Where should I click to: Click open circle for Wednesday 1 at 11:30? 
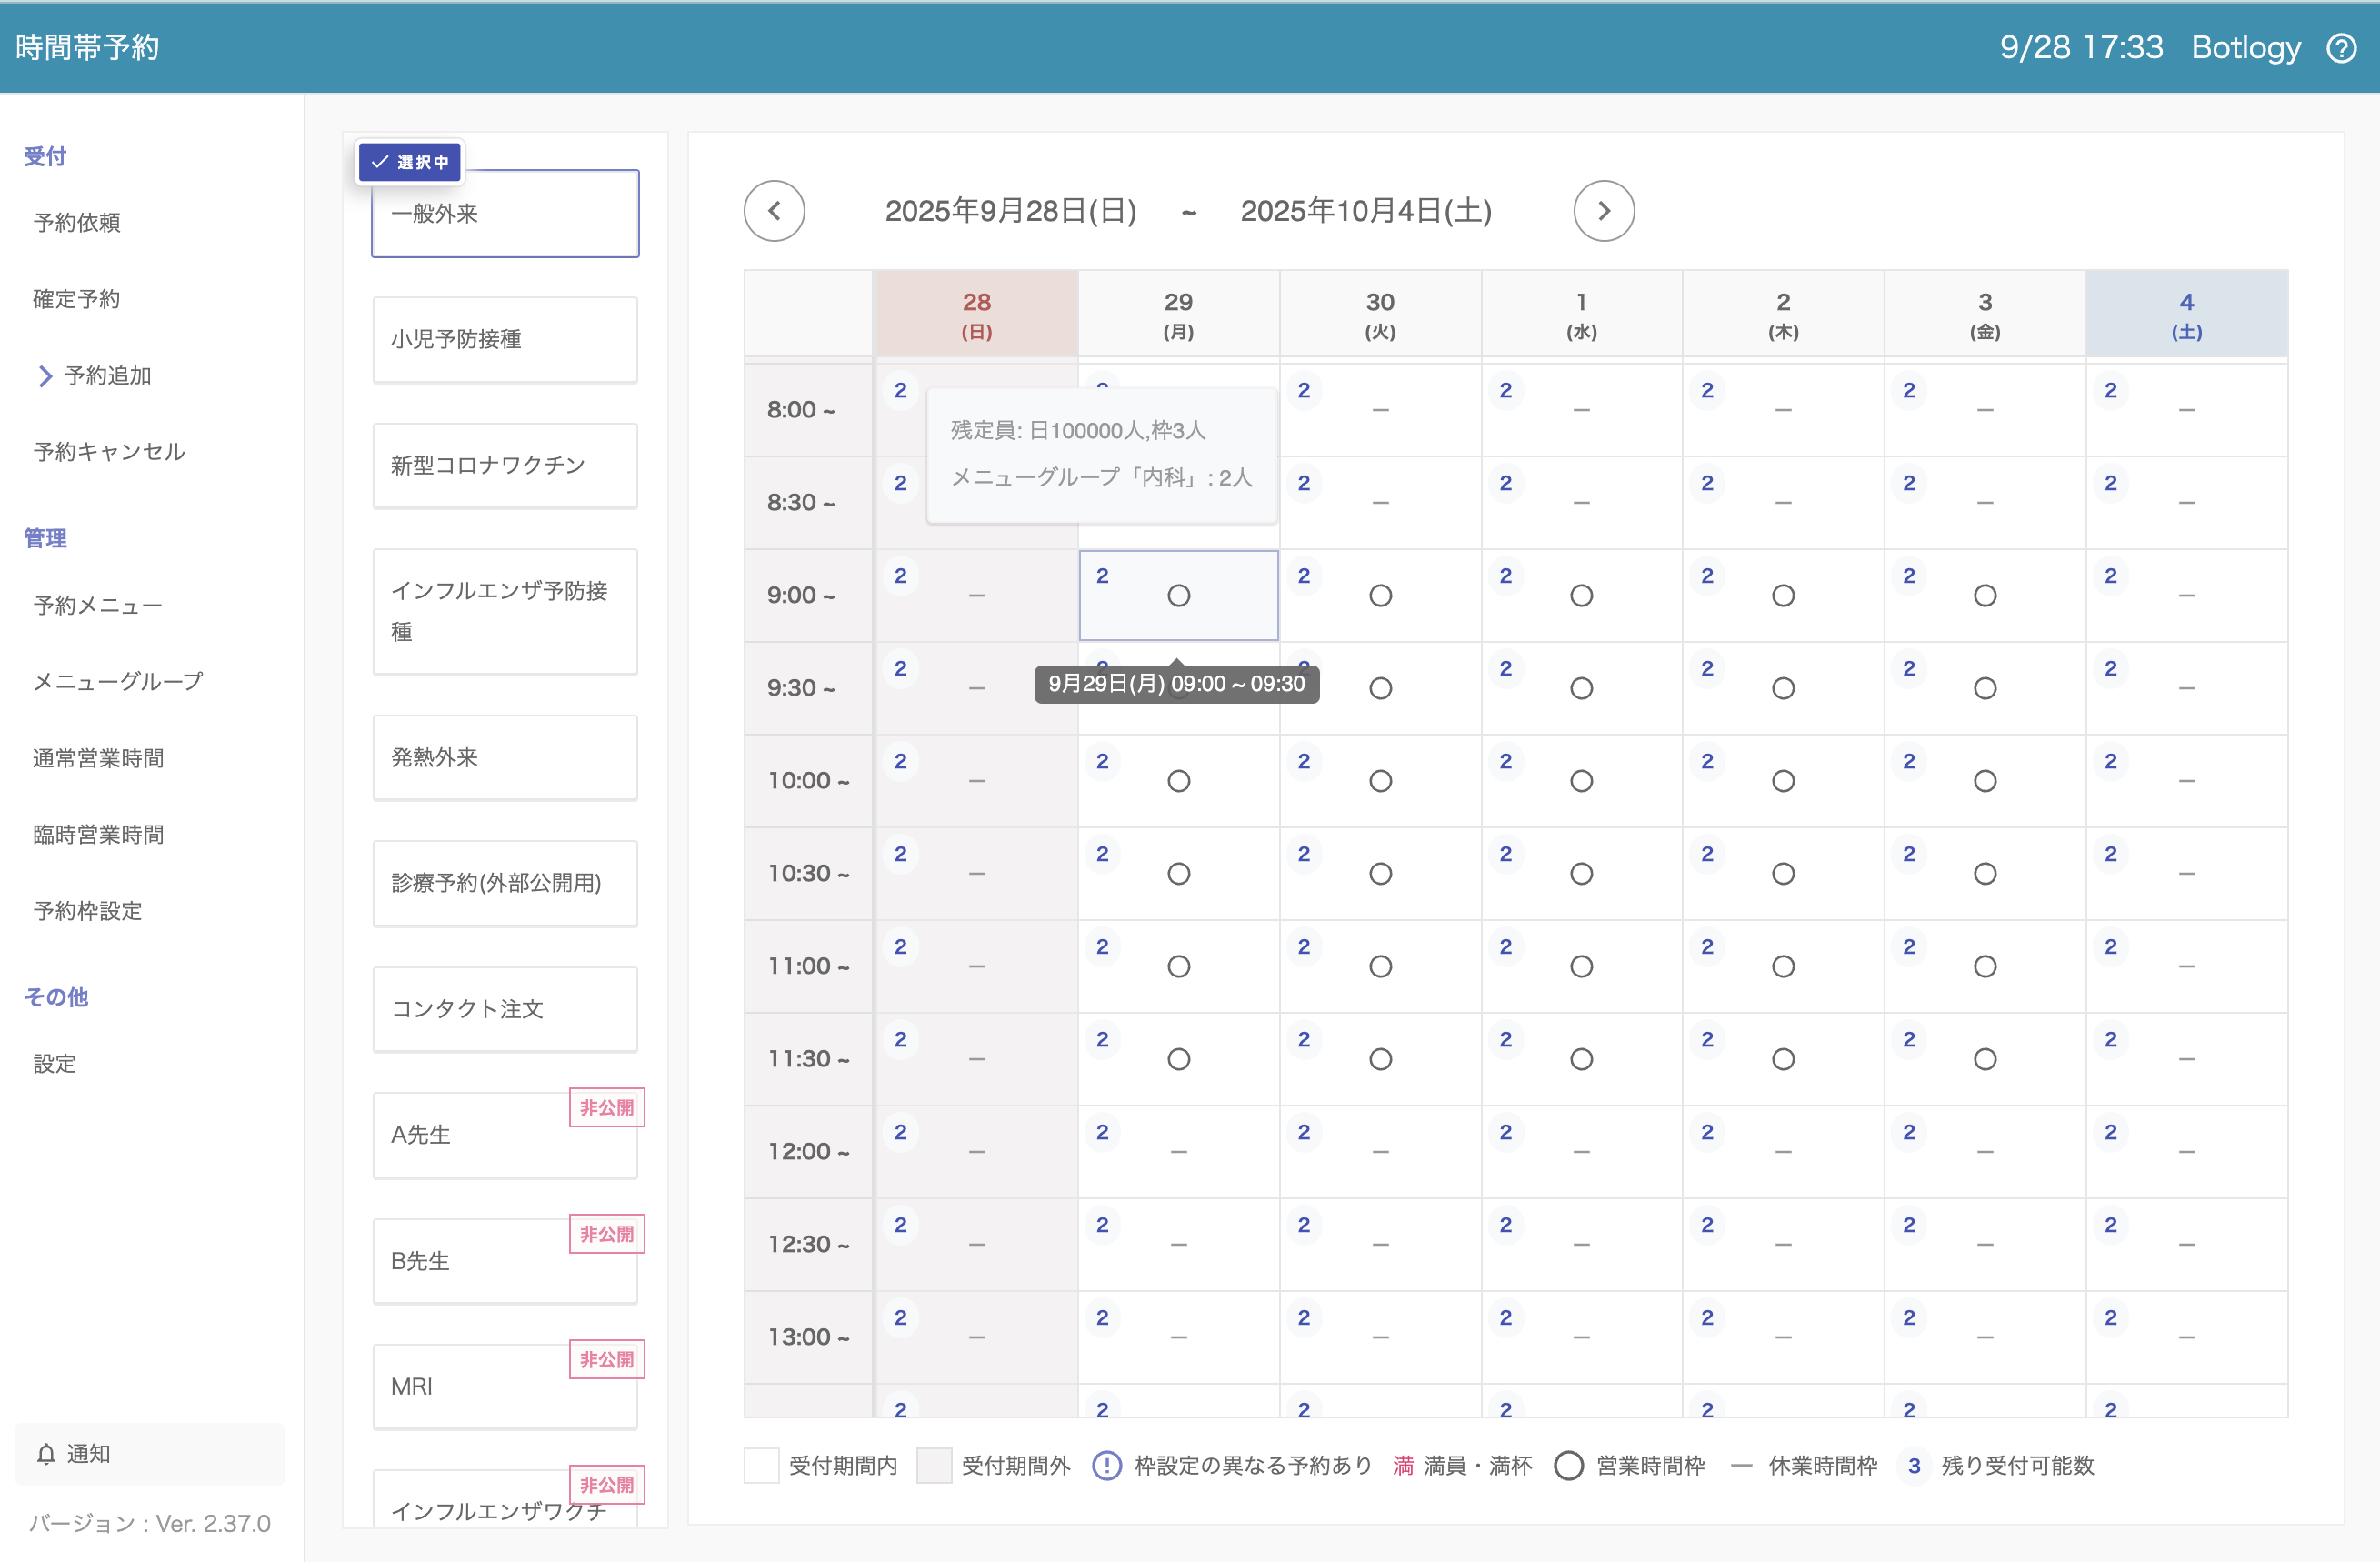coord(1581,1059)
